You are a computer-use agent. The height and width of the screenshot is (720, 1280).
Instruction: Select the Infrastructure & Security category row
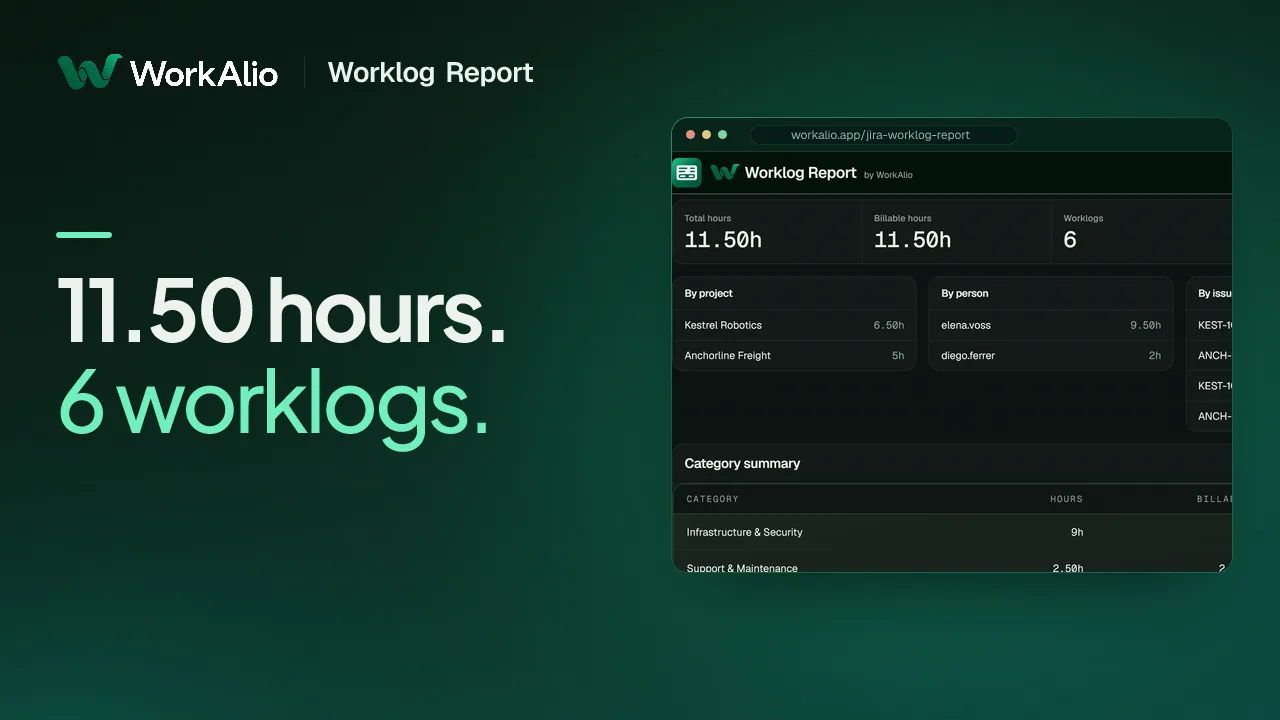pos(952,532)
